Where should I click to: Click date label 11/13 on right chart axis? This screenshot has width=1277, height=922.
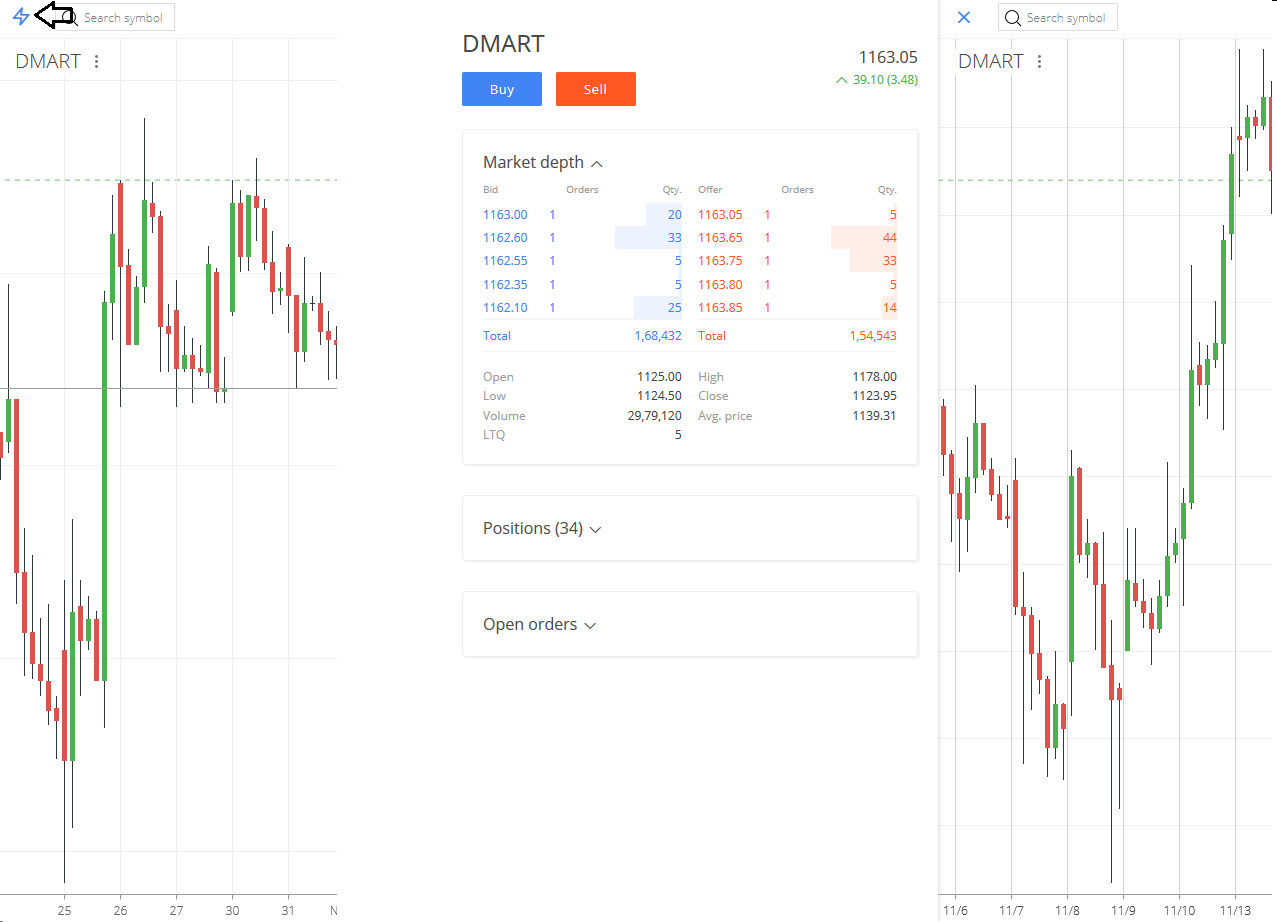coord(1236,910)
